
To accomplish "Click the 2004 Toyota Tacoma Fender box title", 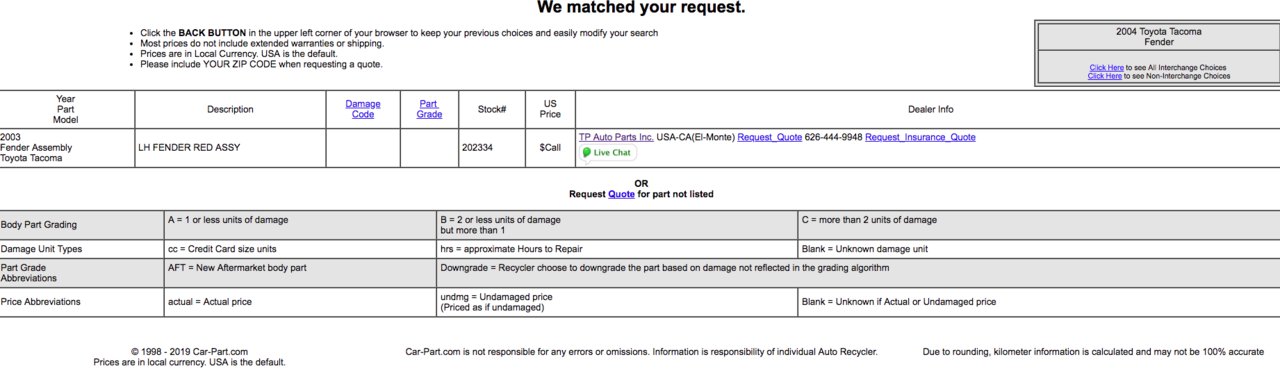I will coord(1158,37).
